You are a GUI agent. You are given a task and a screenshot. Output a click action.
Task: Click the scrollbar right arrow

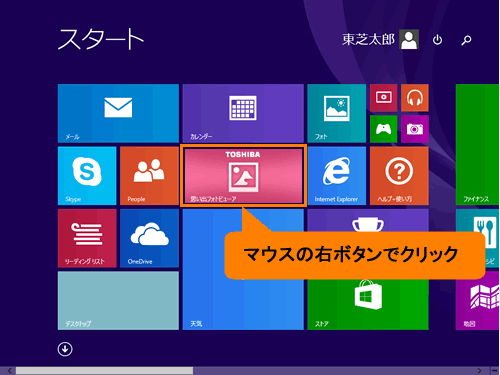pos(479,371)
